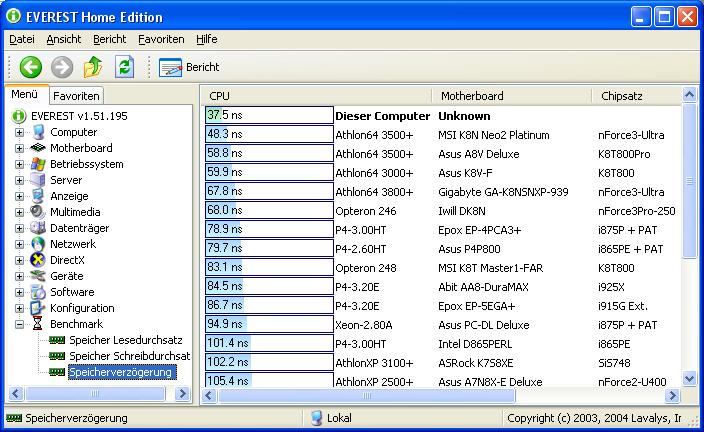Expand the Software tree node

pyautogui.click(x=19, y=292)
